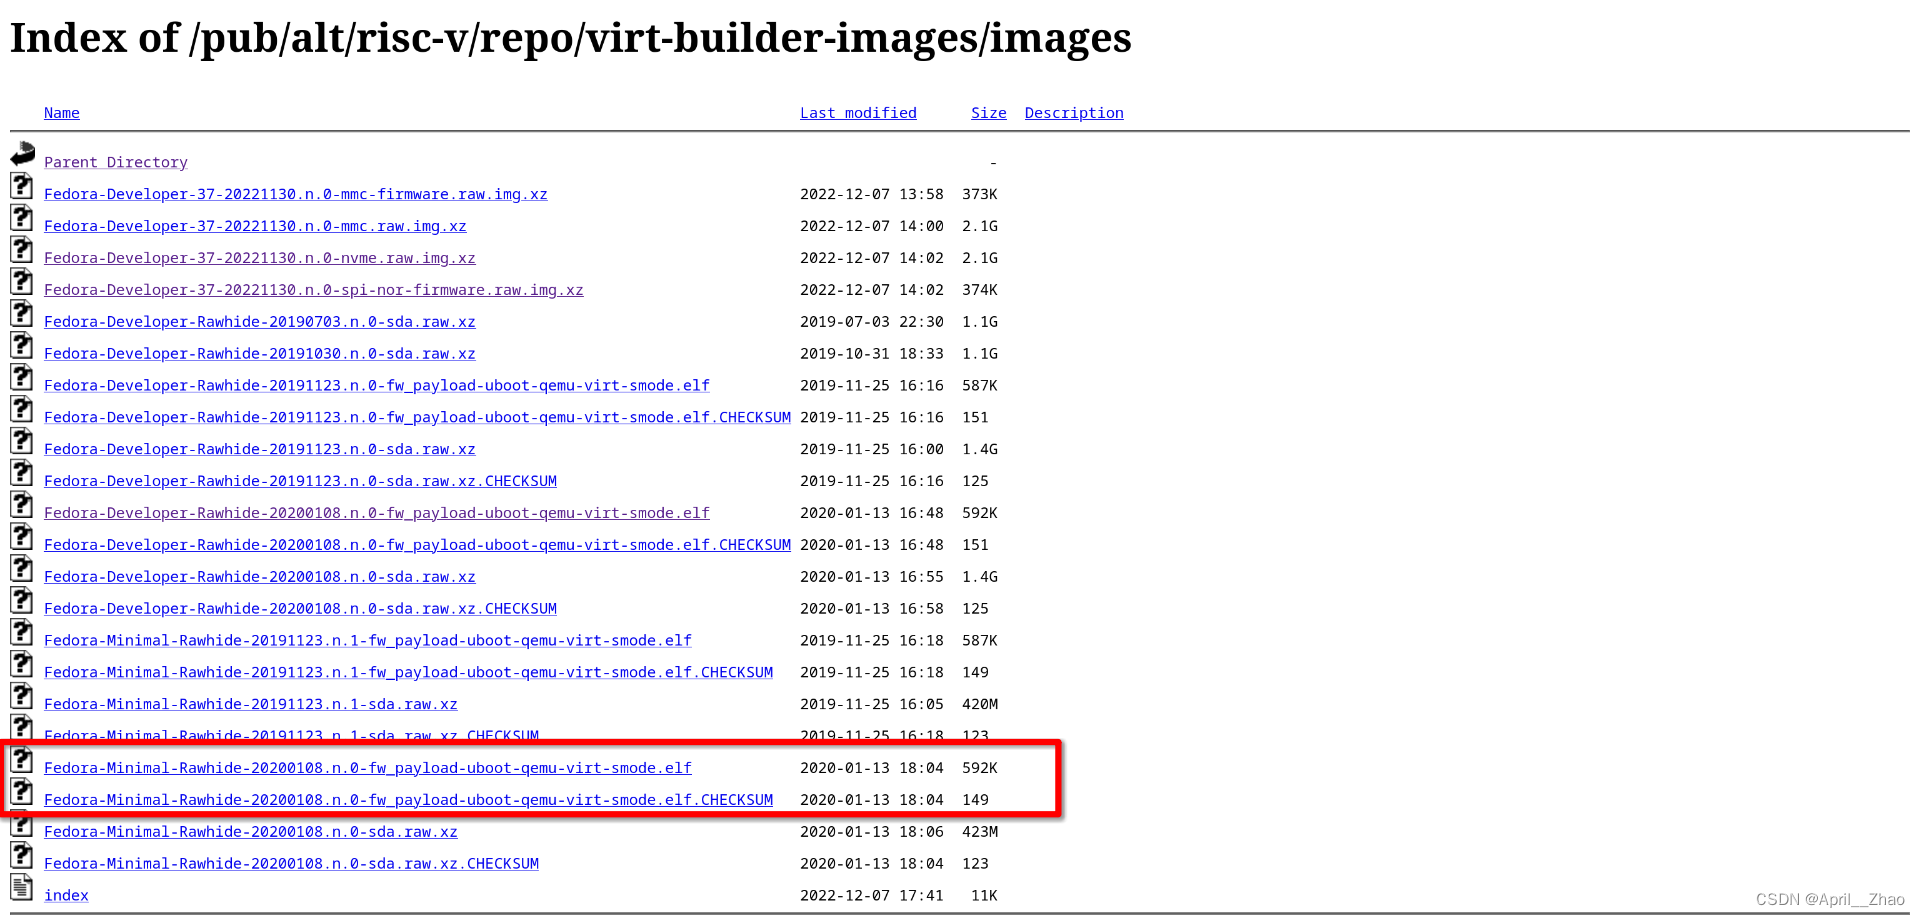
Task: Open Developer-Rawhide-20200108 sda.raw.xz link
Action: pyautogui.click(x=260, y=577)
